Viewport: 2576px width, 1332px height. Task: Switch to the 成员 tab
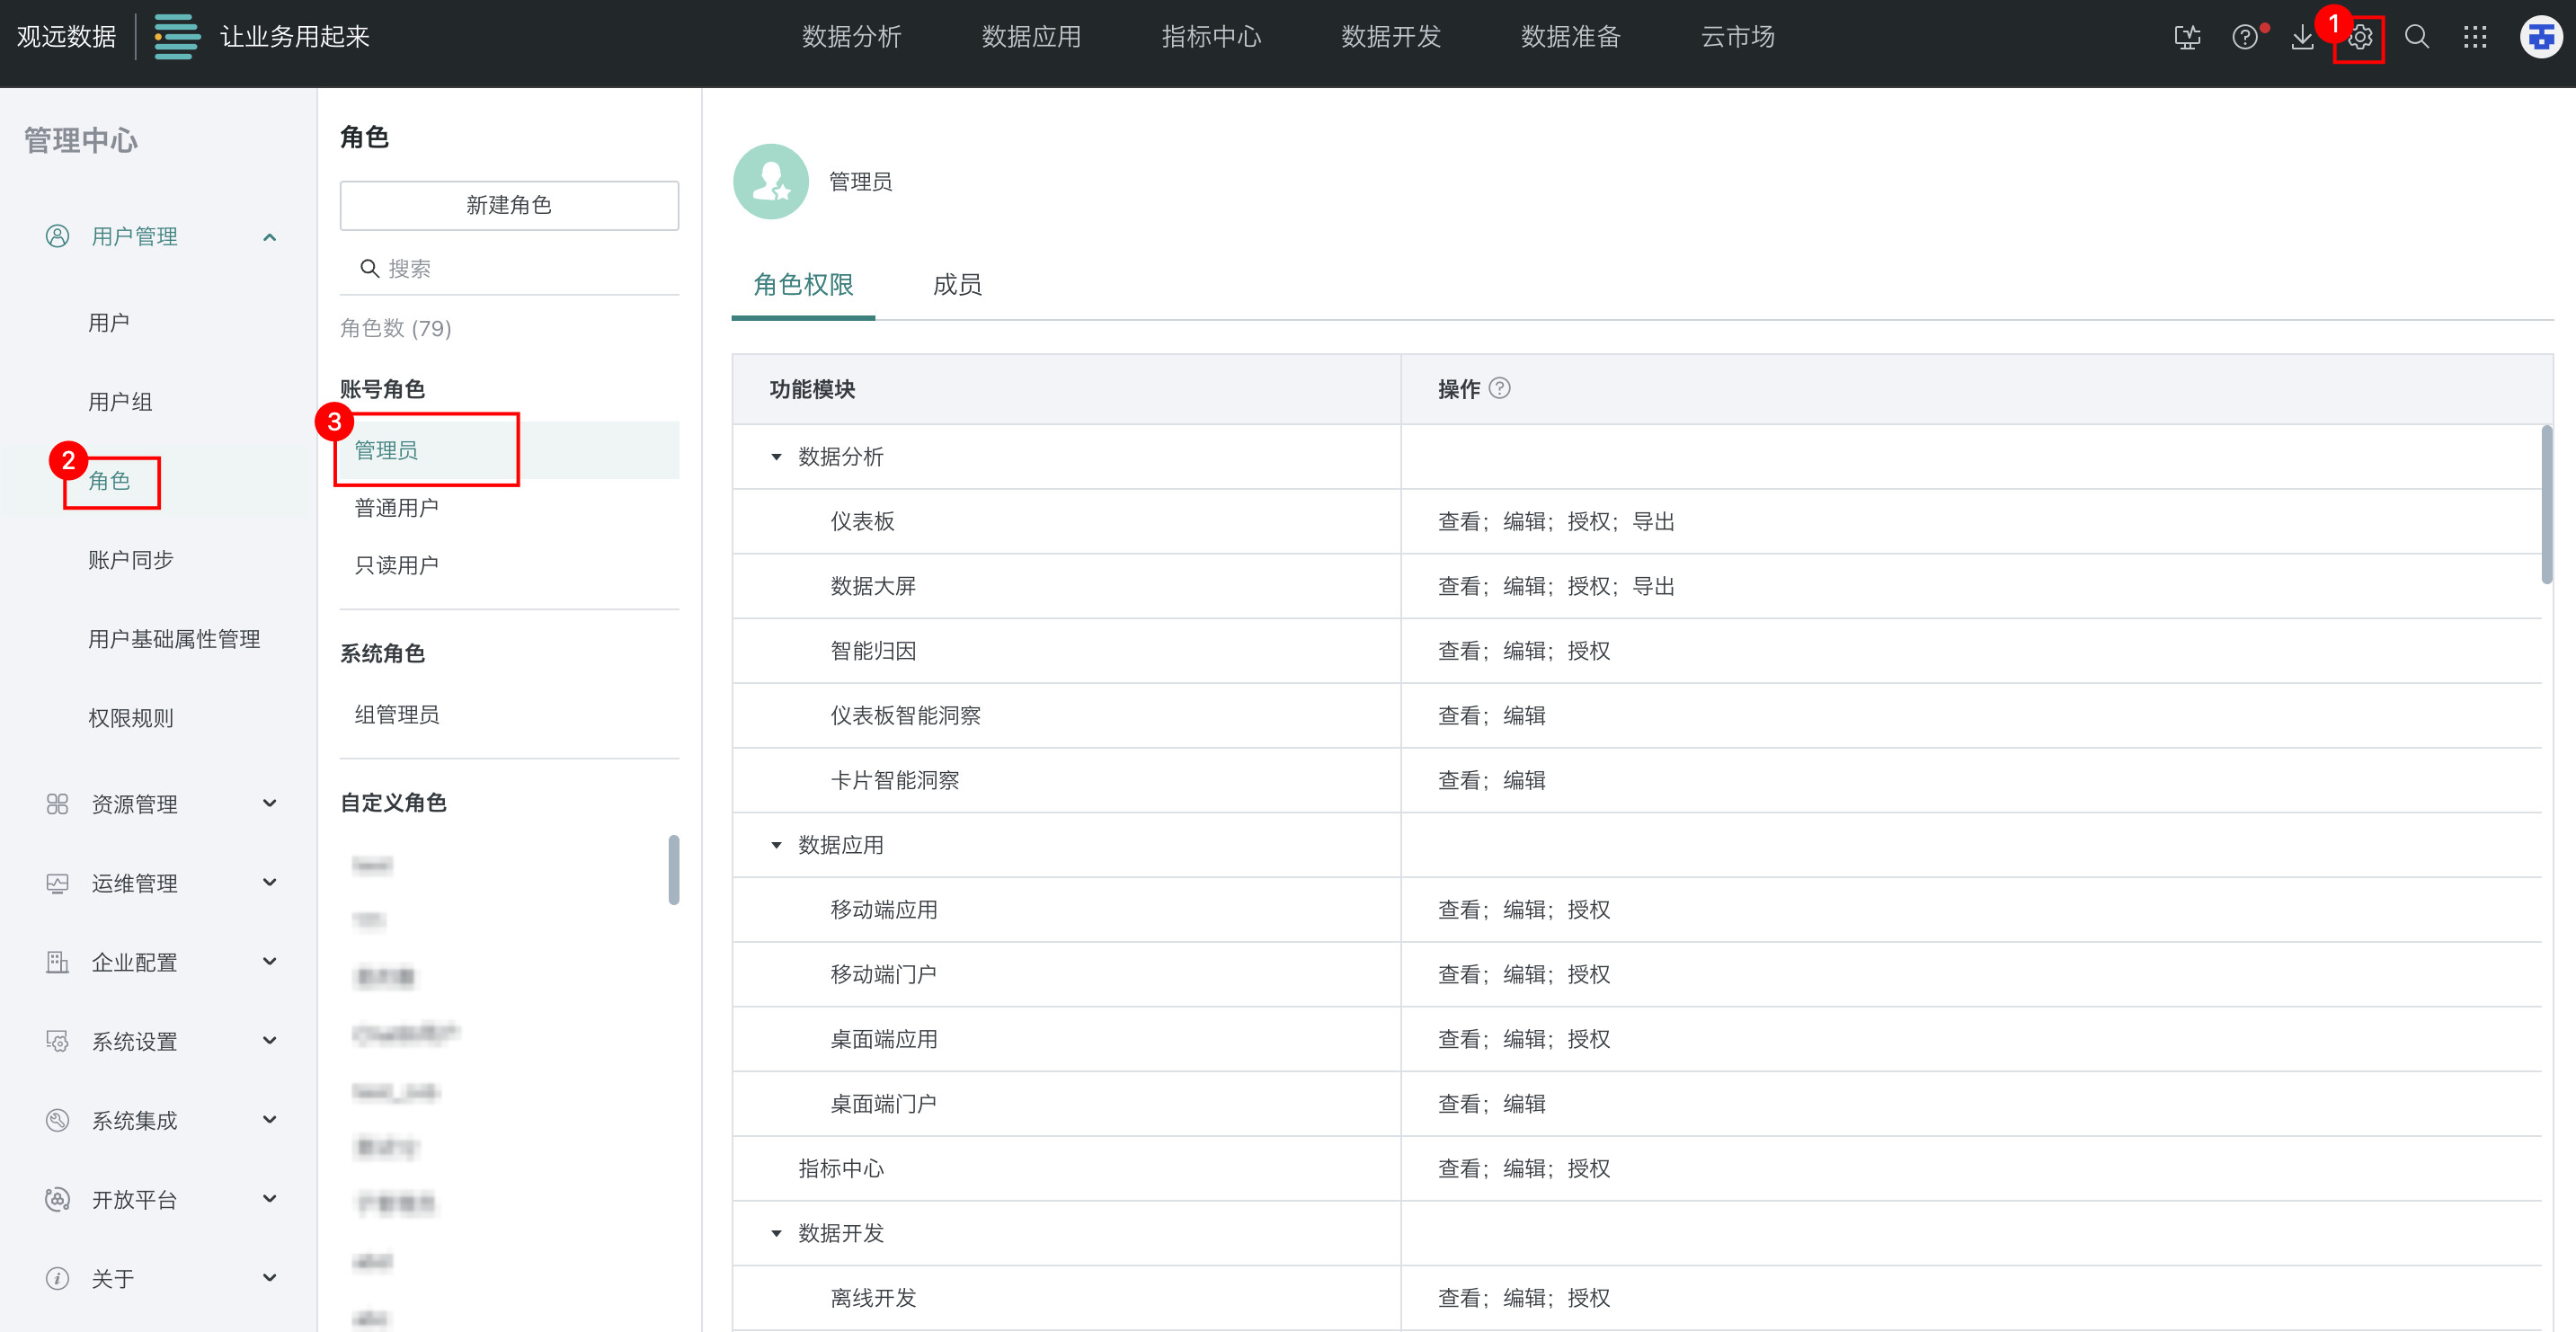pos(956,285)
